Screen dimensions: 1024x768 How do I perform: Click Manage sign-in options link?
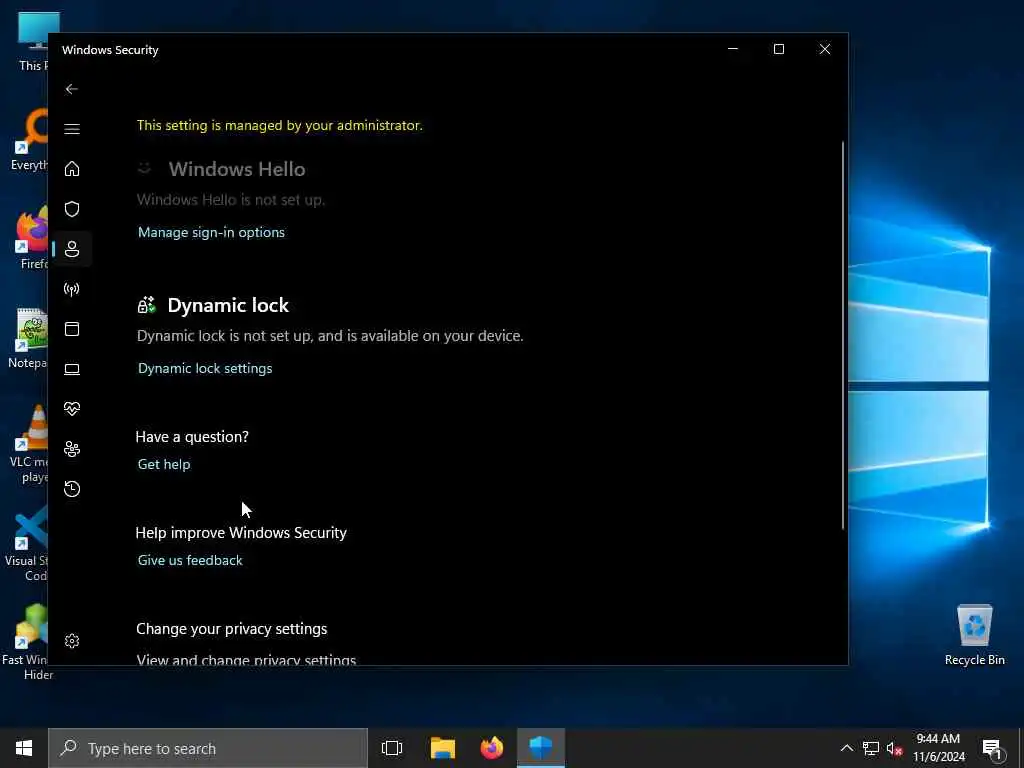211,232
